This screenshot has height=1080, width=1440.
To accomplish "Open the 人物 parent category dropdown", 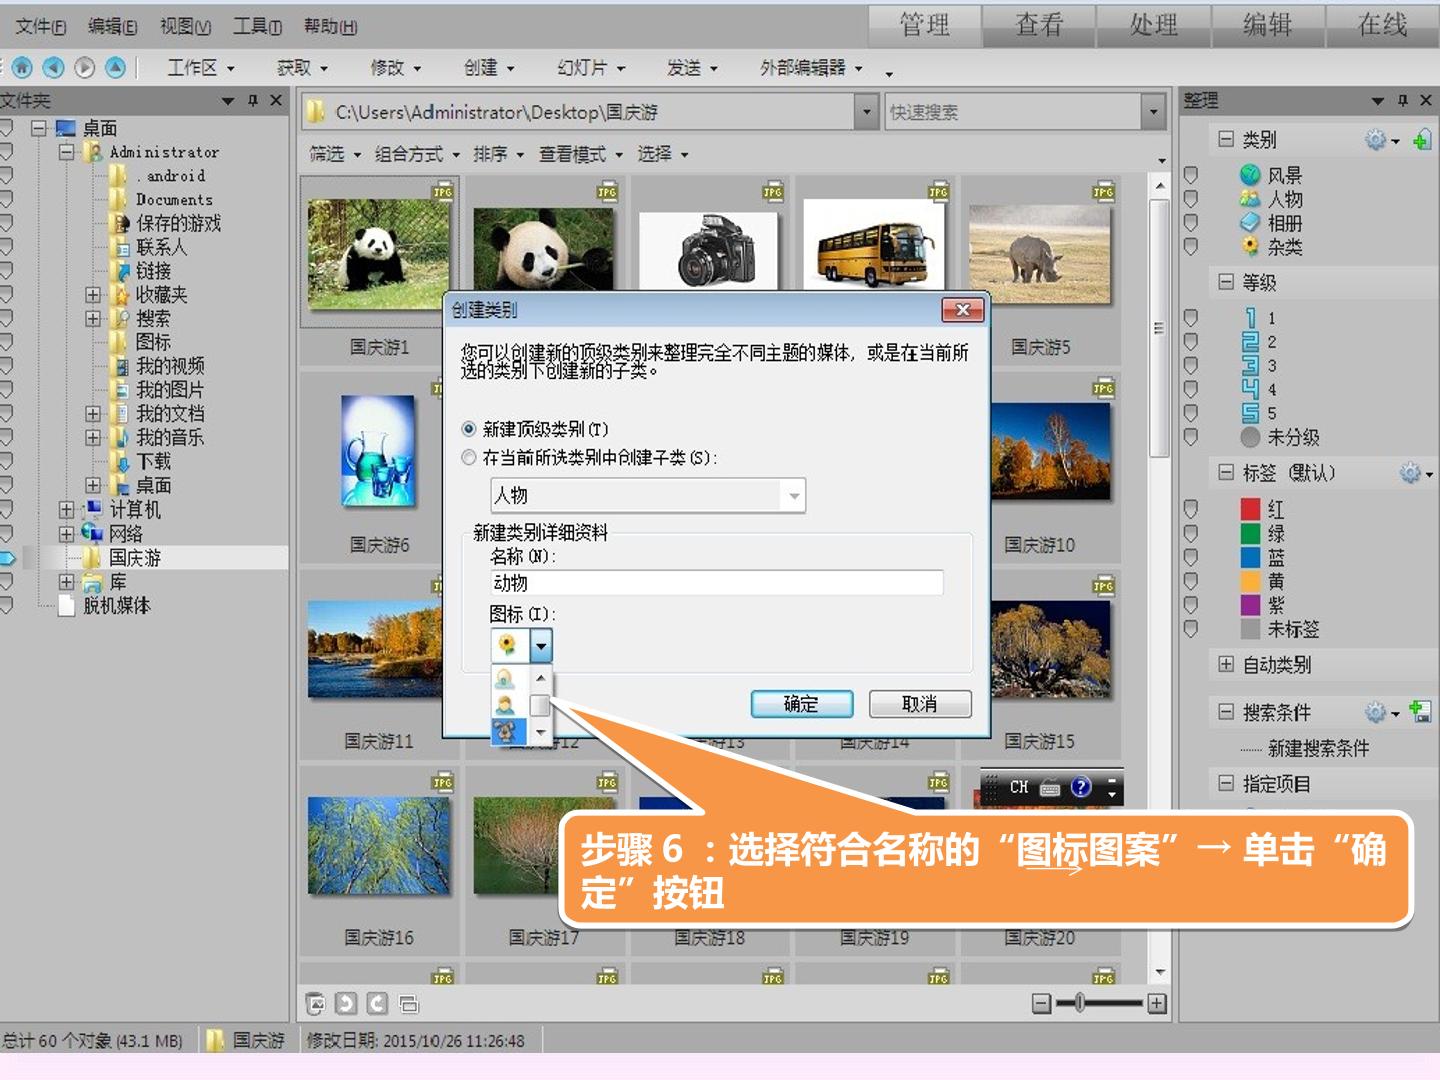I will [x=794, y=496].
